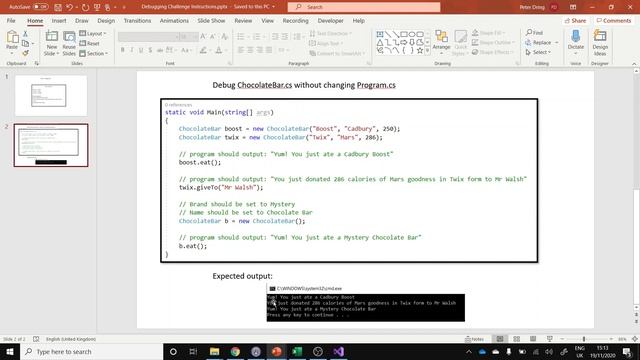
Task: Open the Select dropdown in Editing
Action: [x=538, y=52]
